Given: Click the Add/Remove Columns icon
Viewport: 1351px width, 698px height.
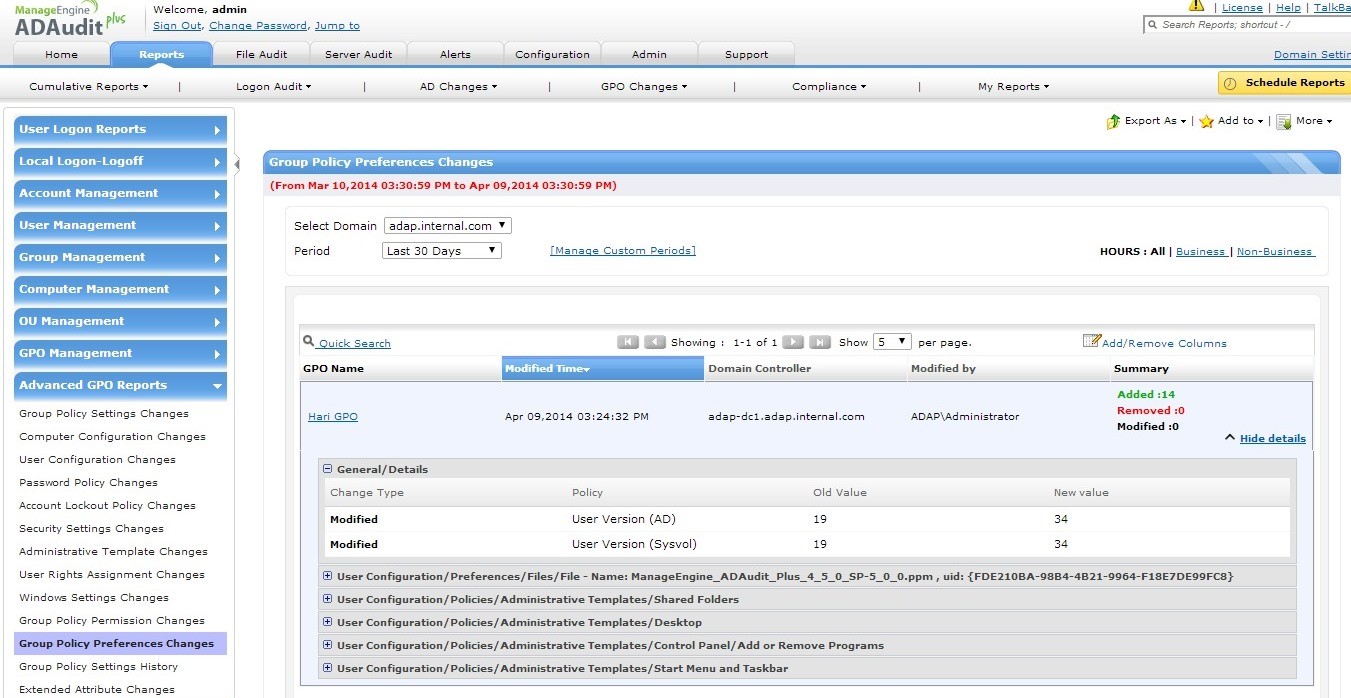Looking at the screenshot, I should (x=1091, y=342).
